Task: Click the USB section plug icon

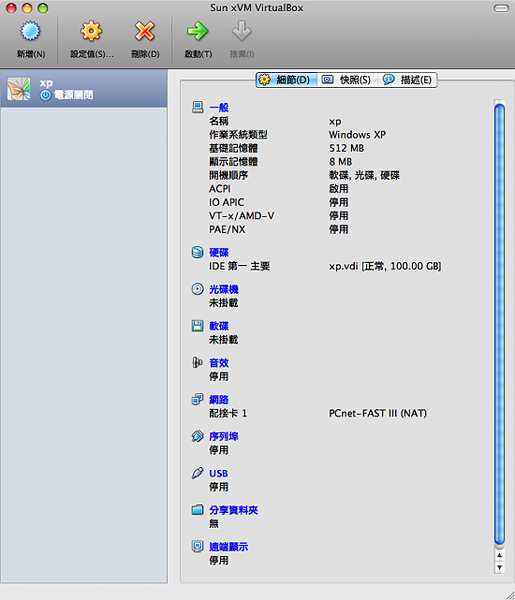Action: click(197, 473)
